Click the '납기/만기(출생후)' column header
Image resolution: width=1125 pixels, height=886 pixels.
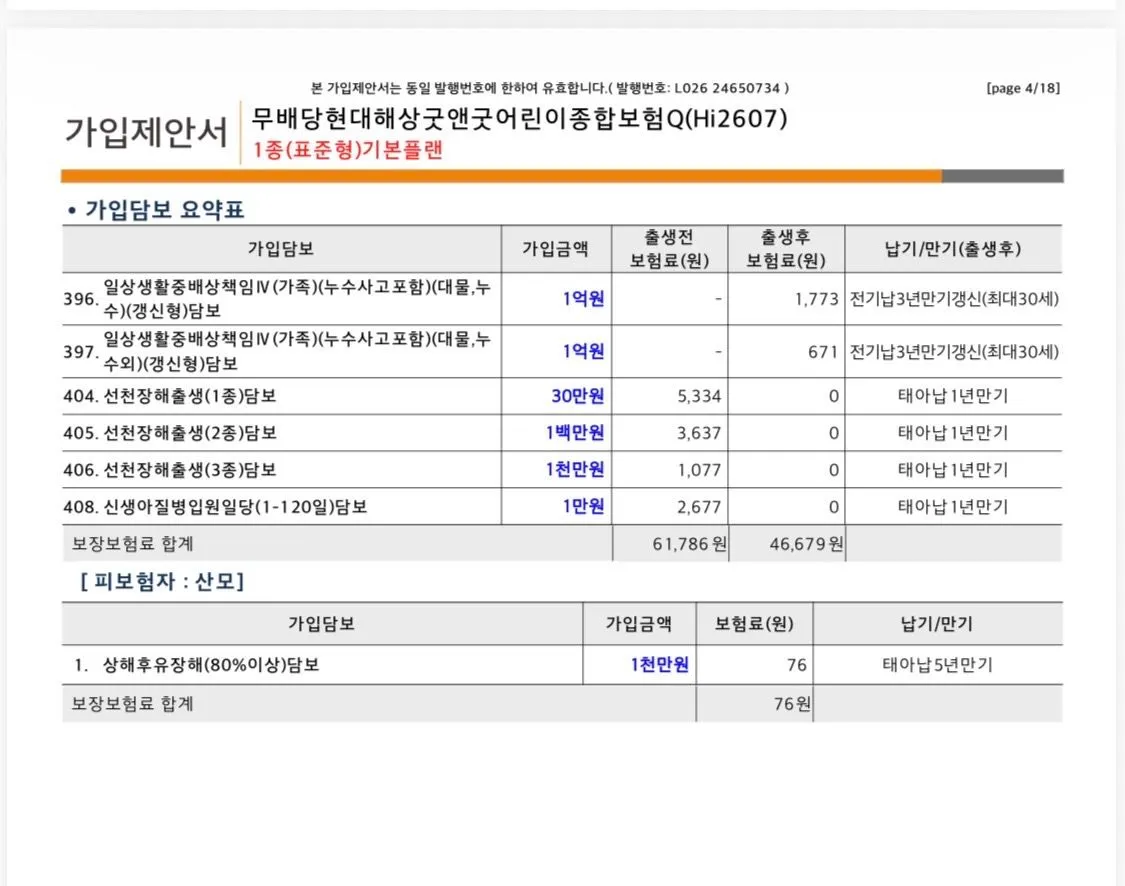click(953, 249)
